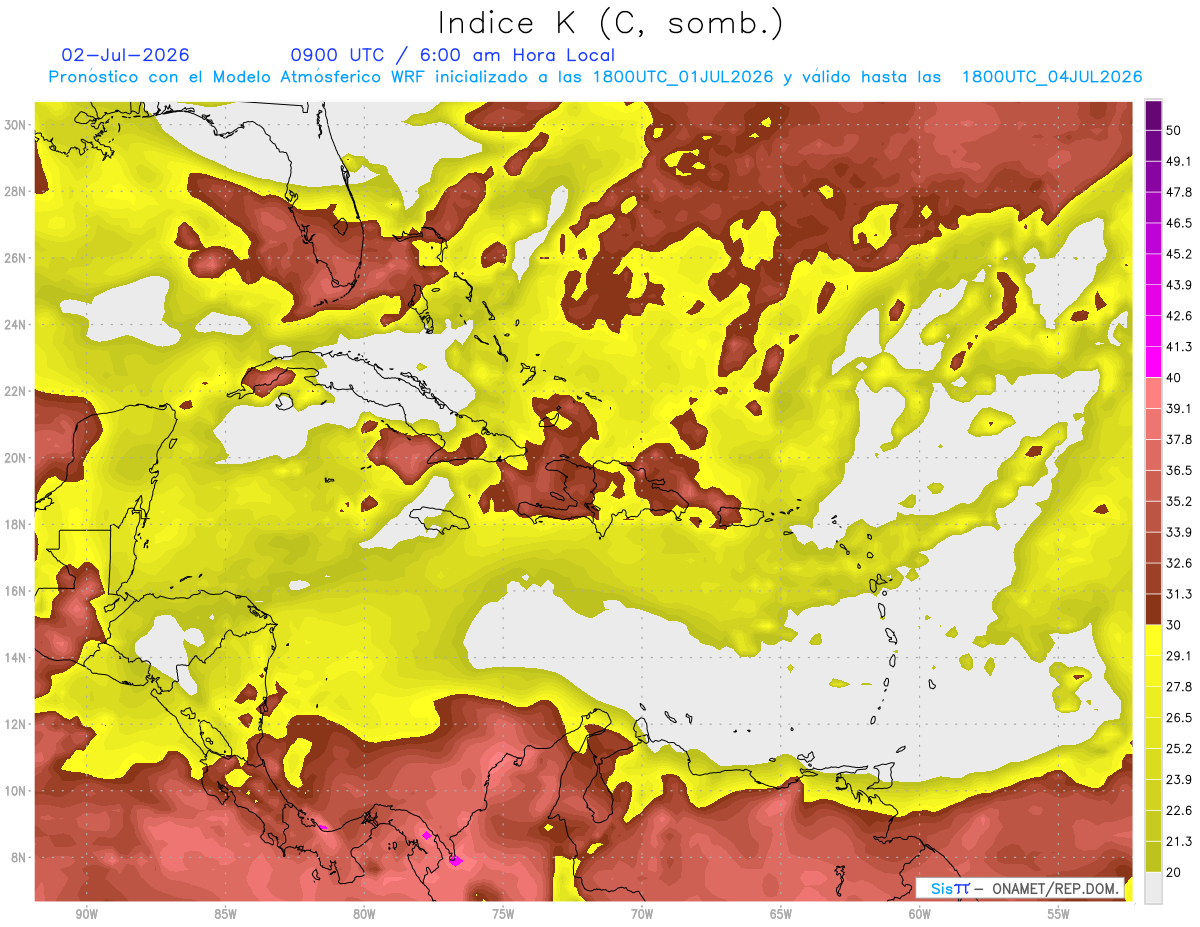Click the legend value '42.6'

point(1178,316)
